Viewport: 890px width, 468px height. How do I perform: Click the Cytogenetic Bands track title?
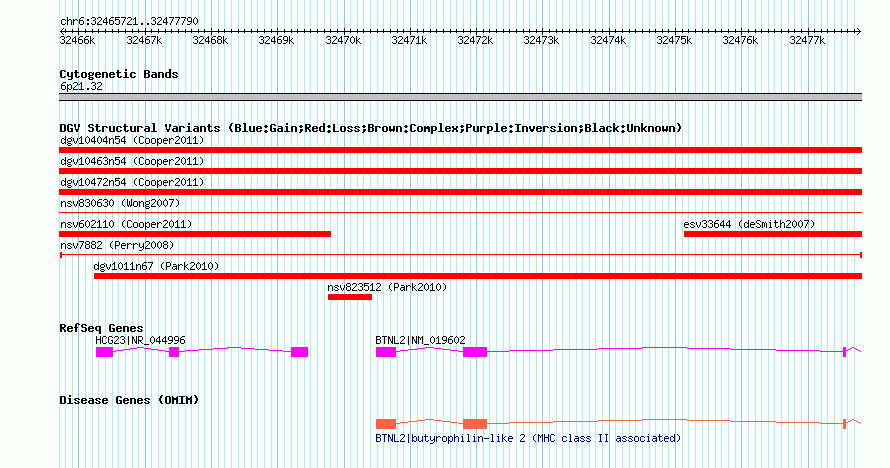(119, 74)
